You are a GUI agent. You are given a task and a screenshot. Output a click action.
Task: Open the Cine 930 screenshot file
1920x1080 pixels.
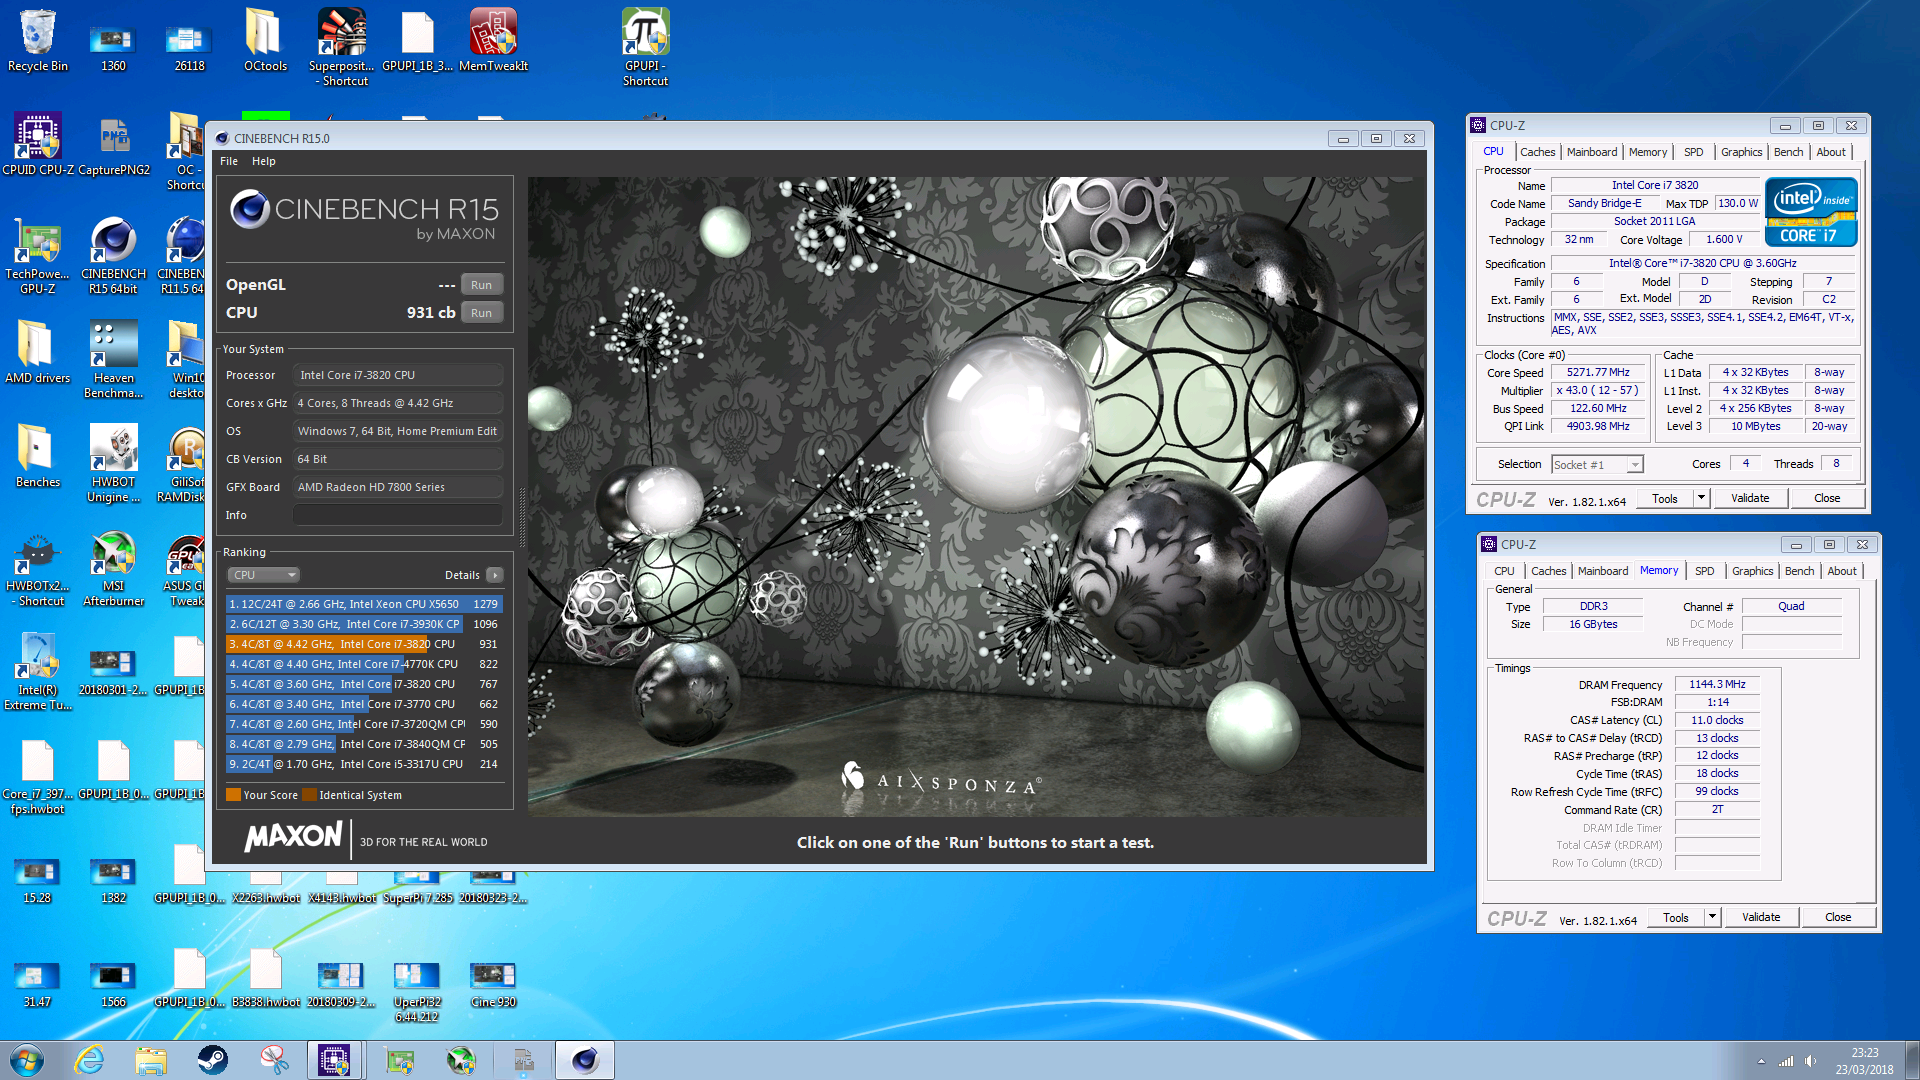(493, 984)
